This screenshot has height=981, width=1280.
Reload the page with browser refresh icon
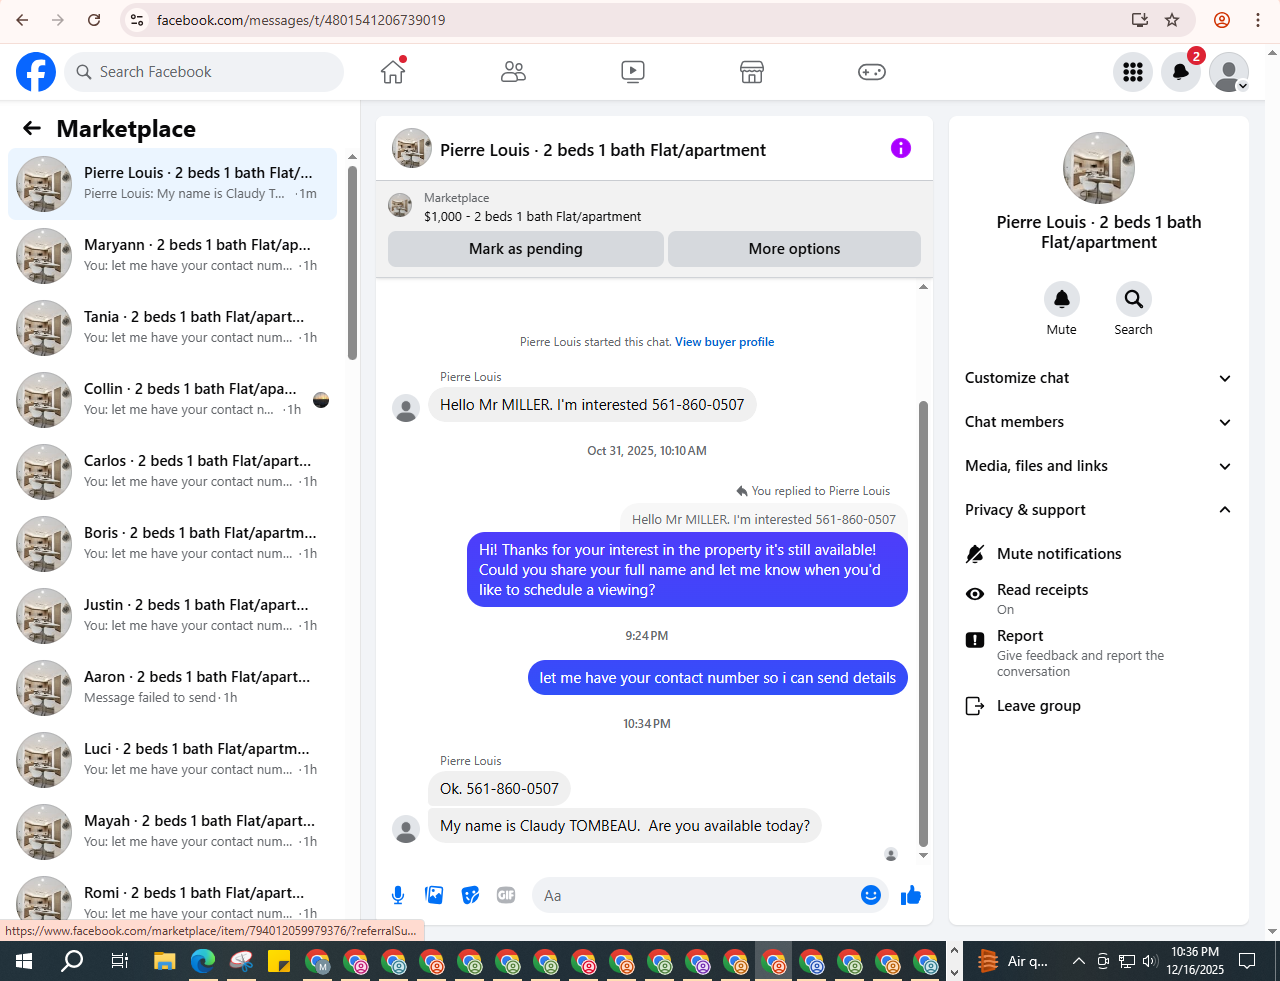click(94, 20)
